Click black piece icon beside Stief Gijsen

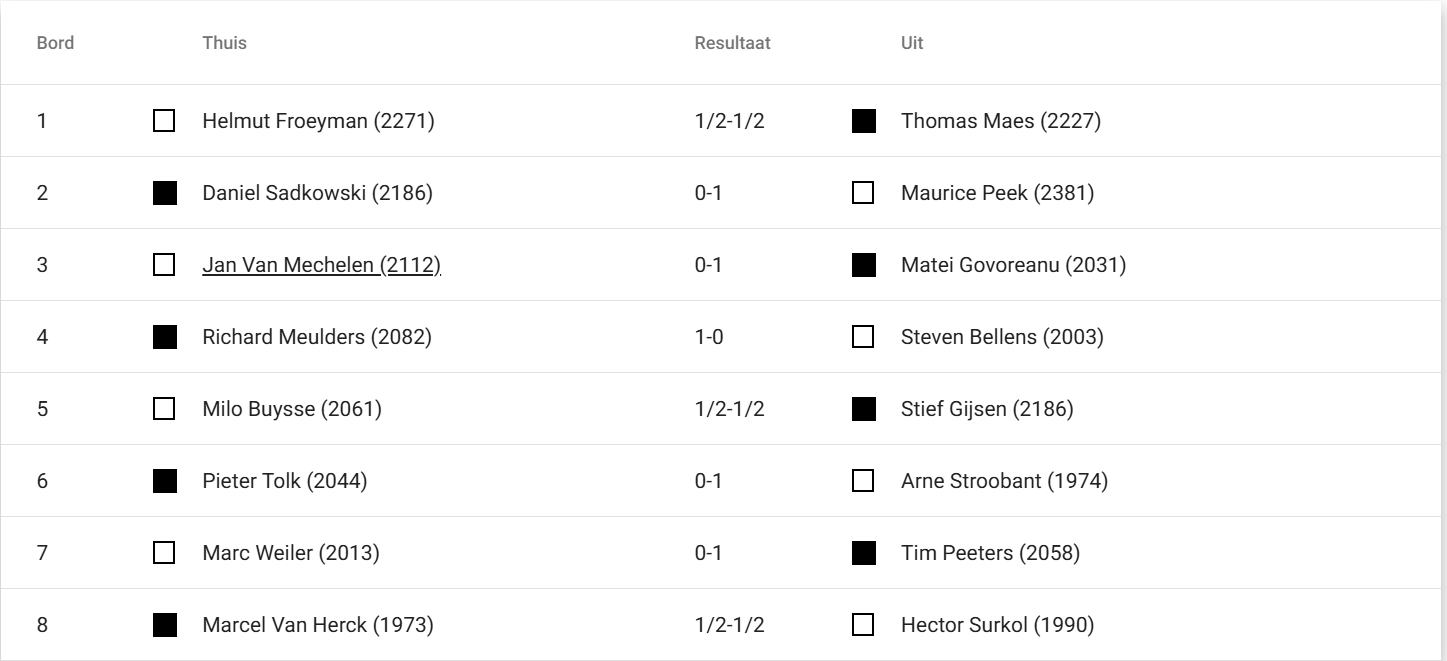[864, 409]
